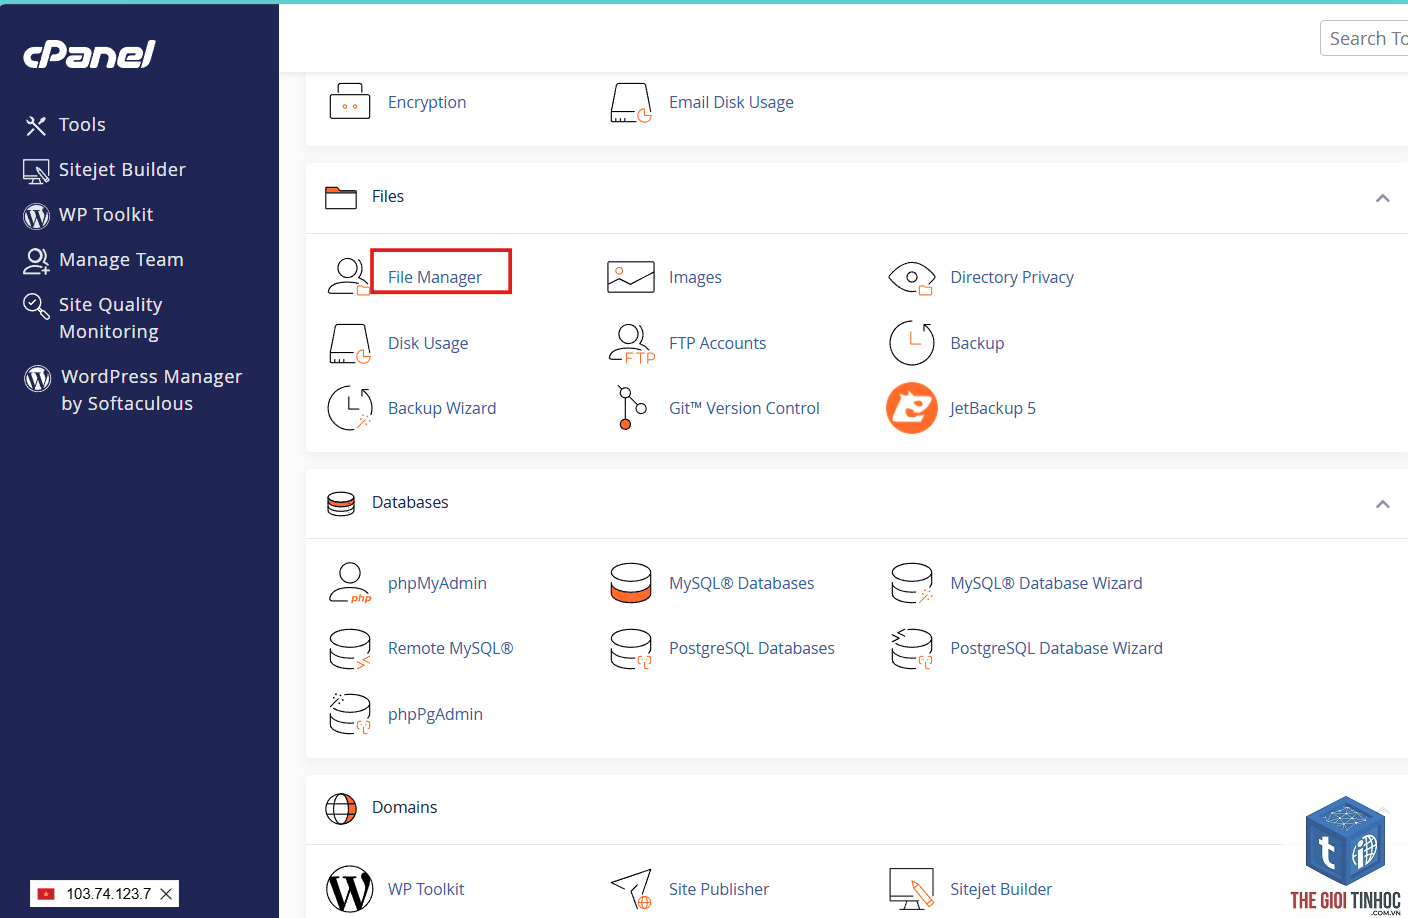Click the Domains section Sitejet Builder icon
This screenshot has height=918, width=1408.
[912, 889]
